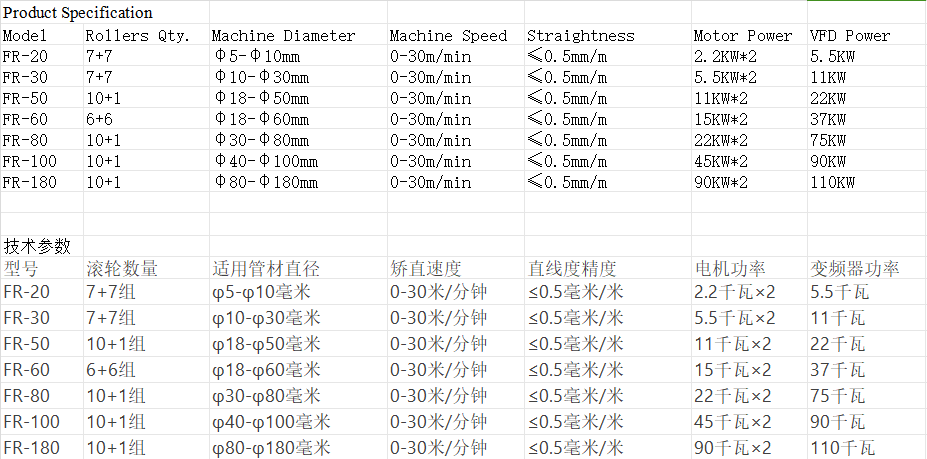Viewport: 927px width, 459px height.
Task: Click the 'Φ18-Φ50mm' diameter cell
Action: click(262, 98)
